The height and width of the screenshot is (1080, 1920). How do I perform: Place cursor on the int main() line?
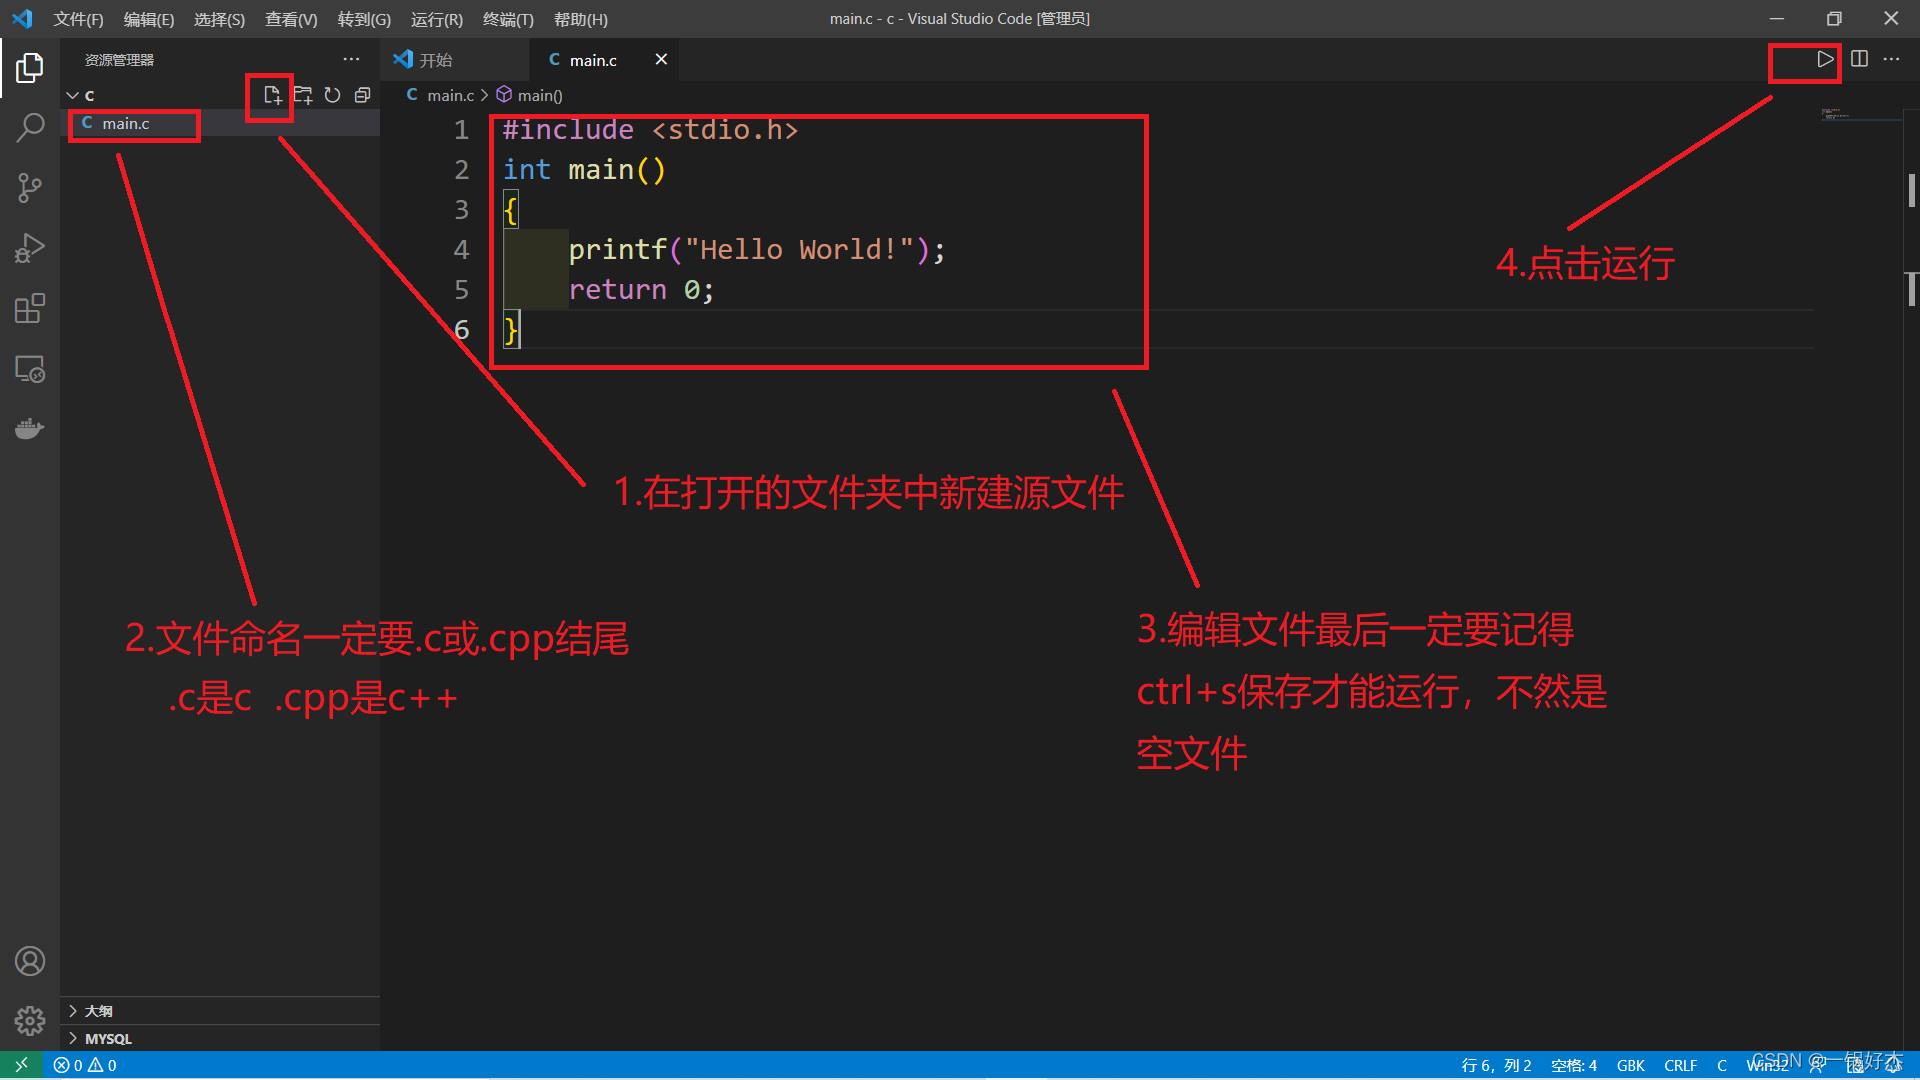point(584,170)
